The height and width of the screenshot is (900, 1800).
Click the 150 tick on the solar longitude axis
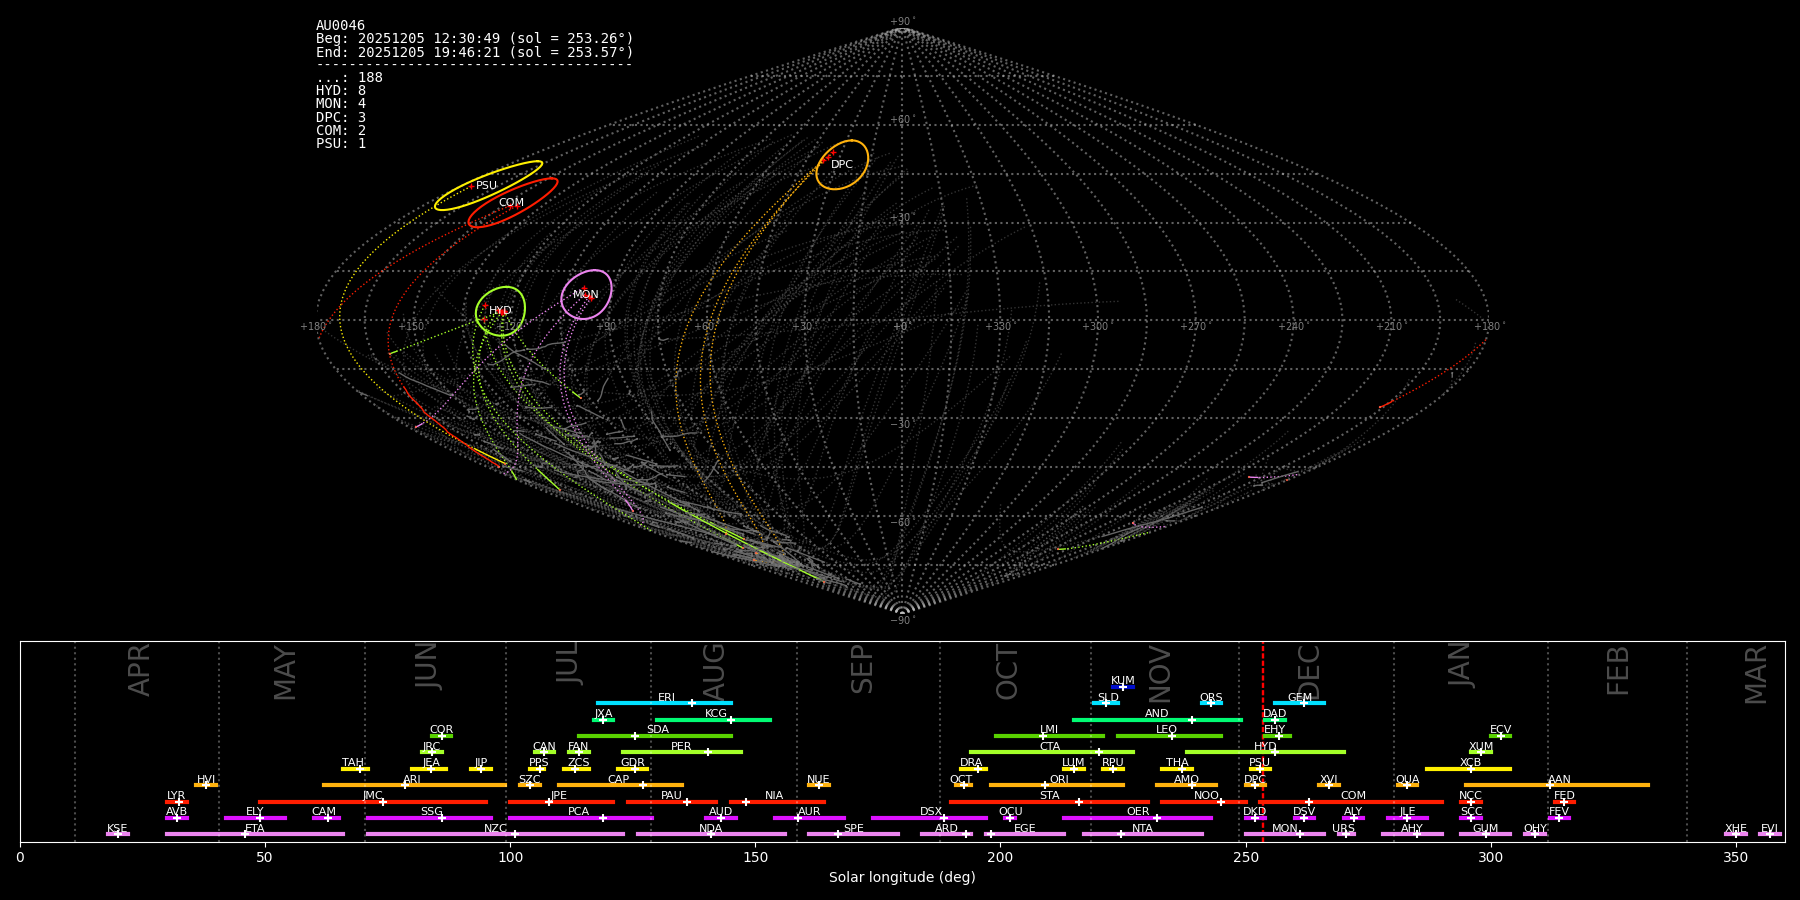pyautogui.click(x=755, y=857)
